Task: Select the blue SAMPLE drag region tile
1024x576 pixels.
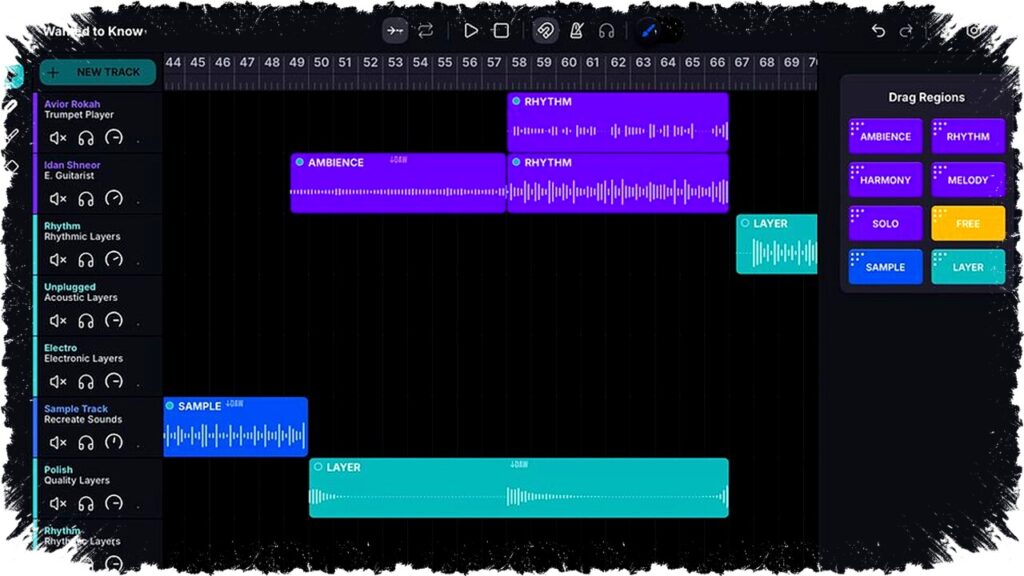Action: point(885,267)
